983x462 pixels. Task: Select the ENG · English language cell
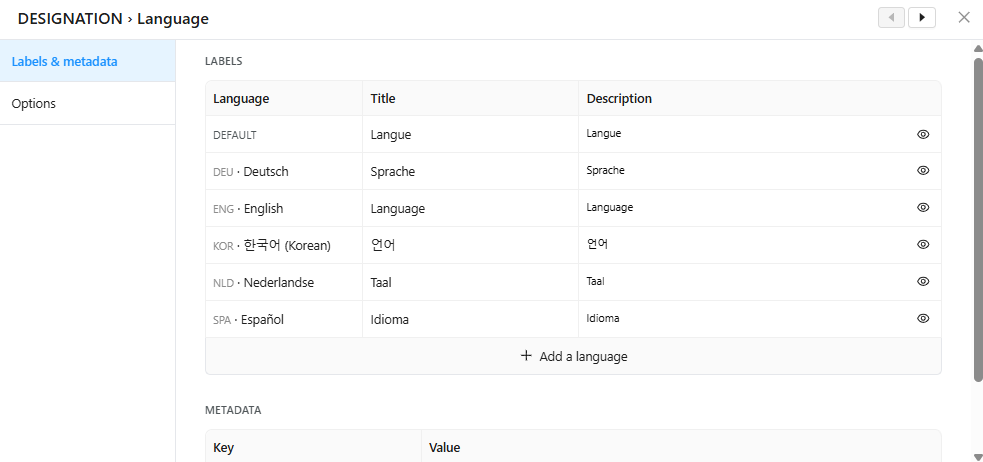tap(284, 208)
